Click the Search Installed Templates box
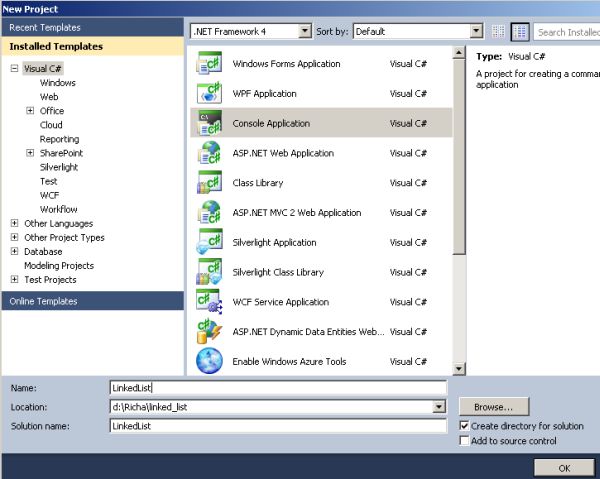This screenshot has width=600, height=479. point(567,32)
